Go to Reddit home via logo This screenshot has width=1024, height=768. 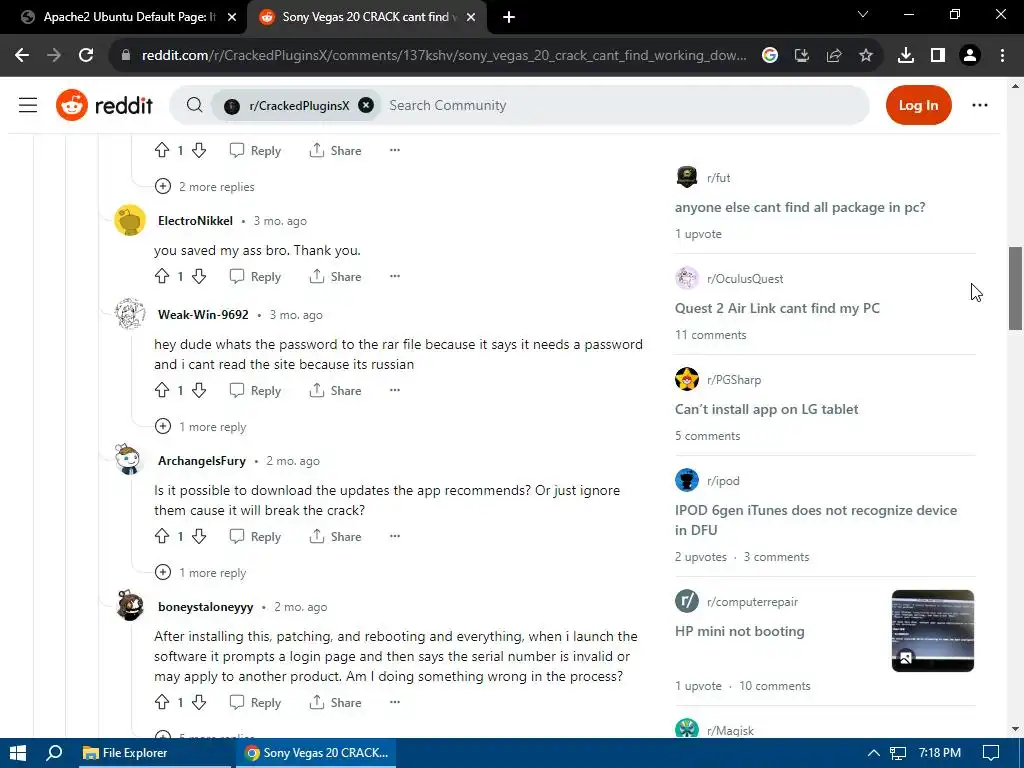pyautogui.click(x=104, y=105)
